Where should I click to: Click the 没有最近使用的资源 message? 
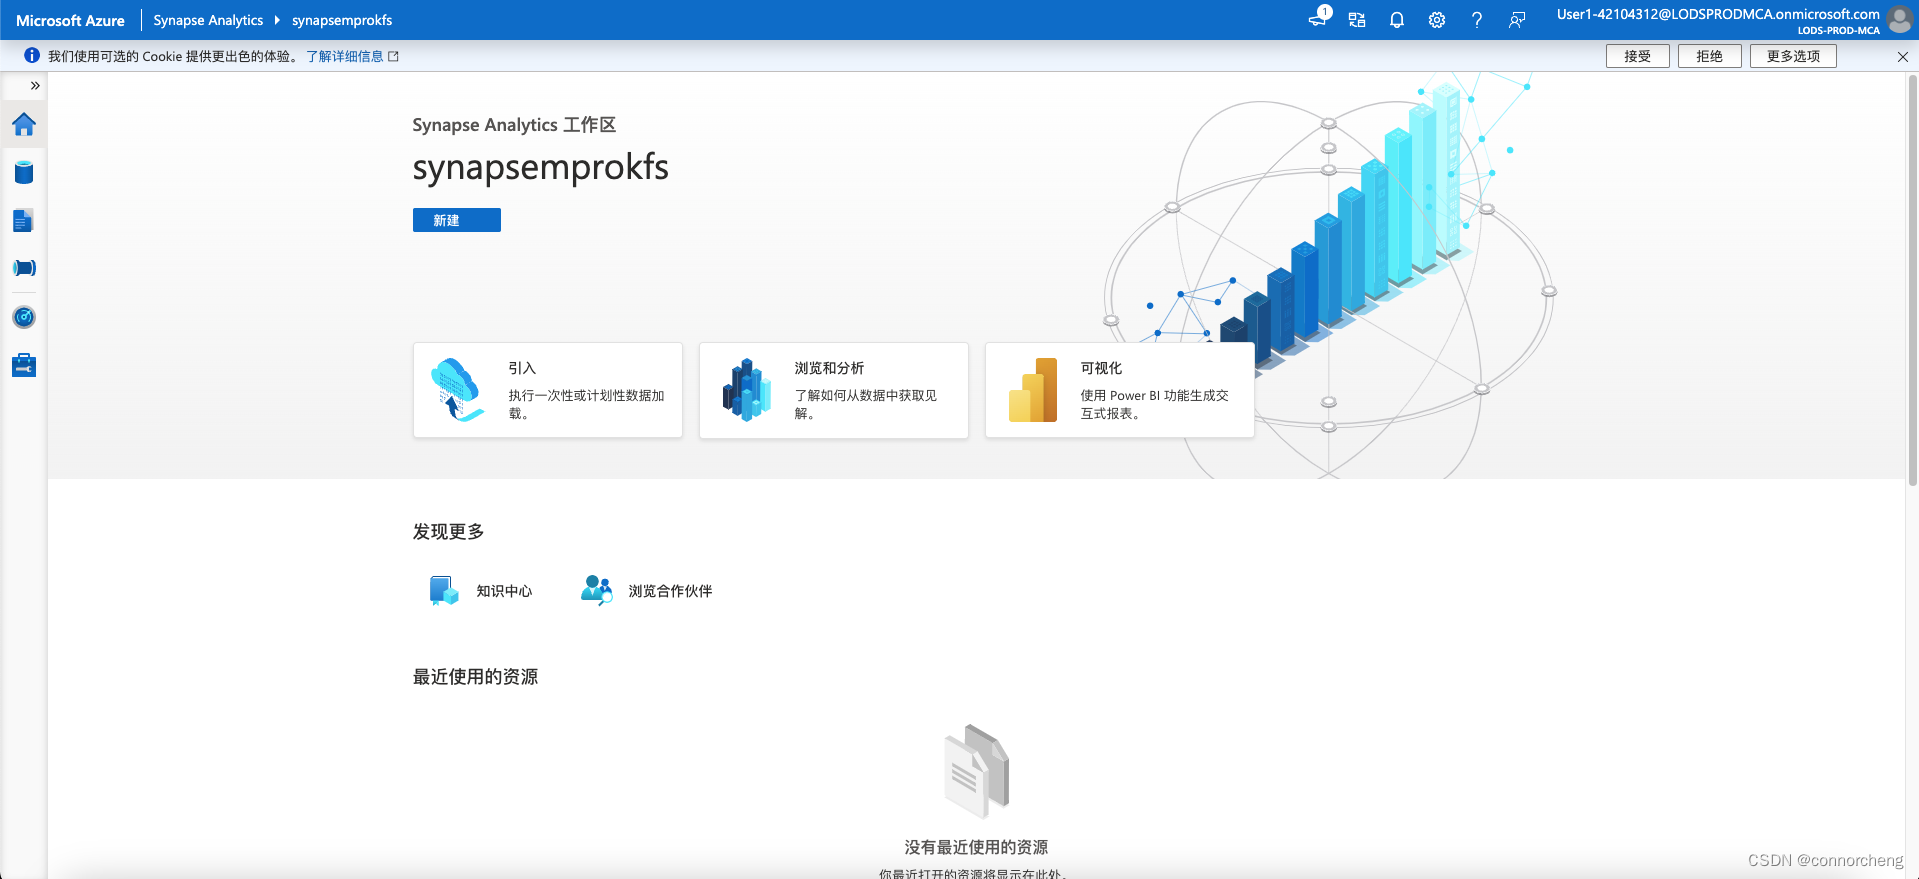pyautogui.click(x=976, y=847)
